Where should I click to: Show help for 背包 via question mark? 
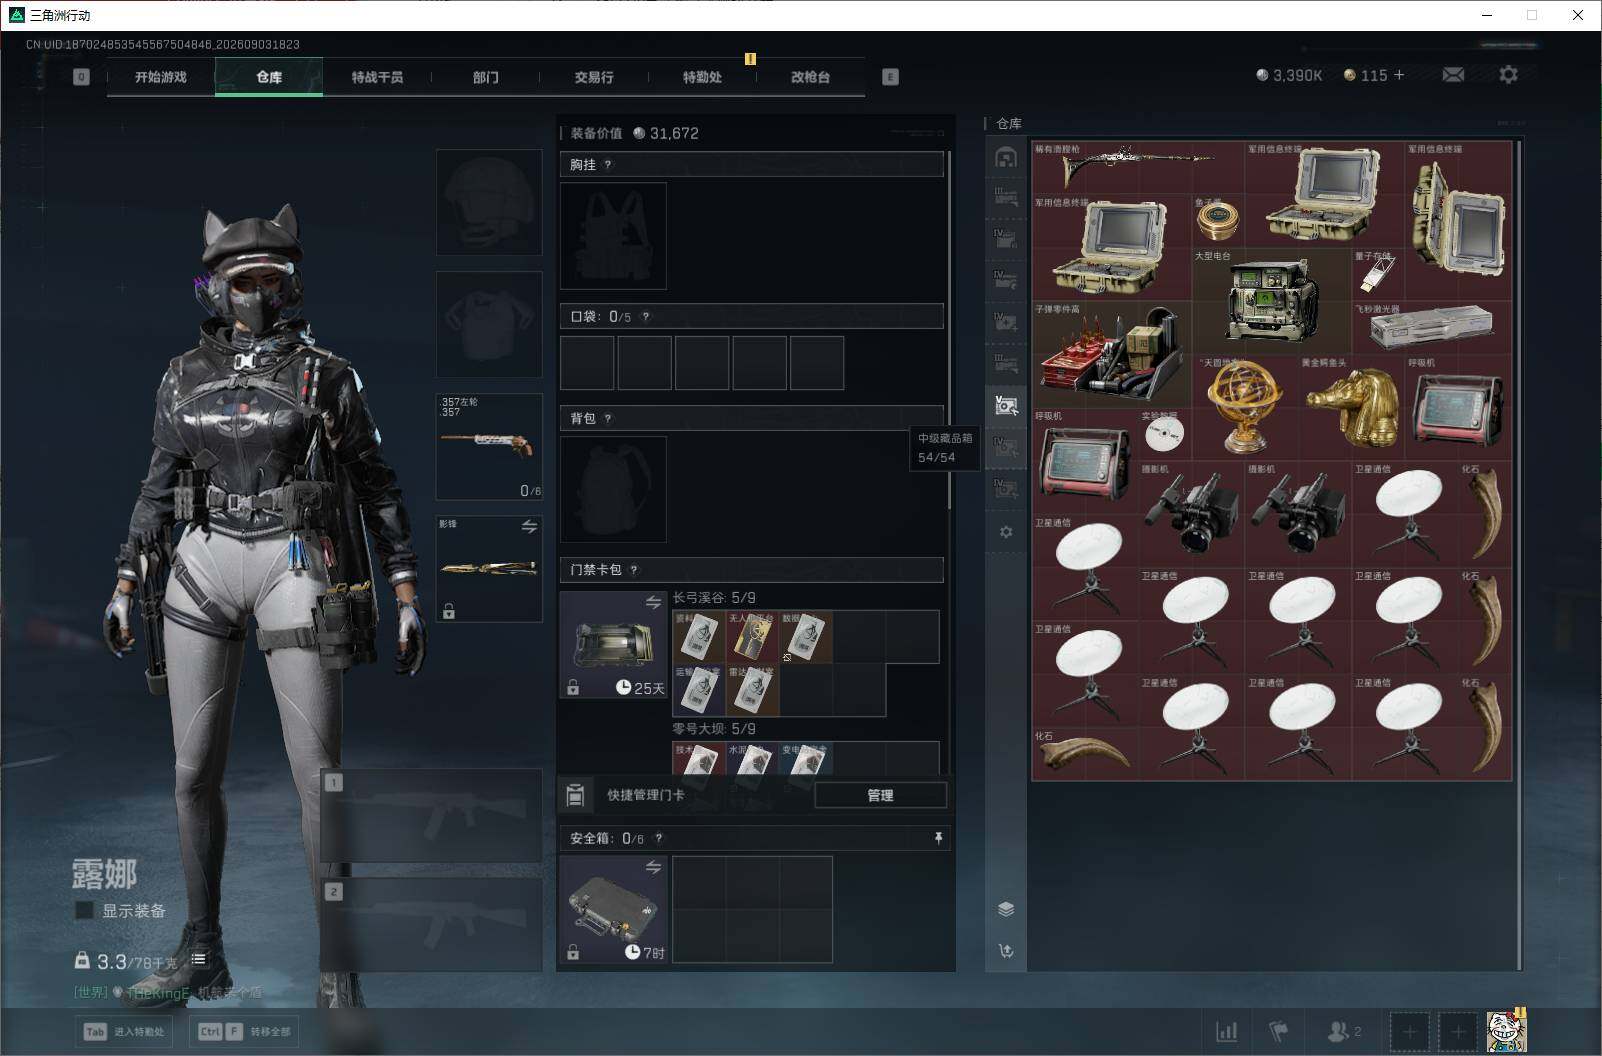[608, 419]
